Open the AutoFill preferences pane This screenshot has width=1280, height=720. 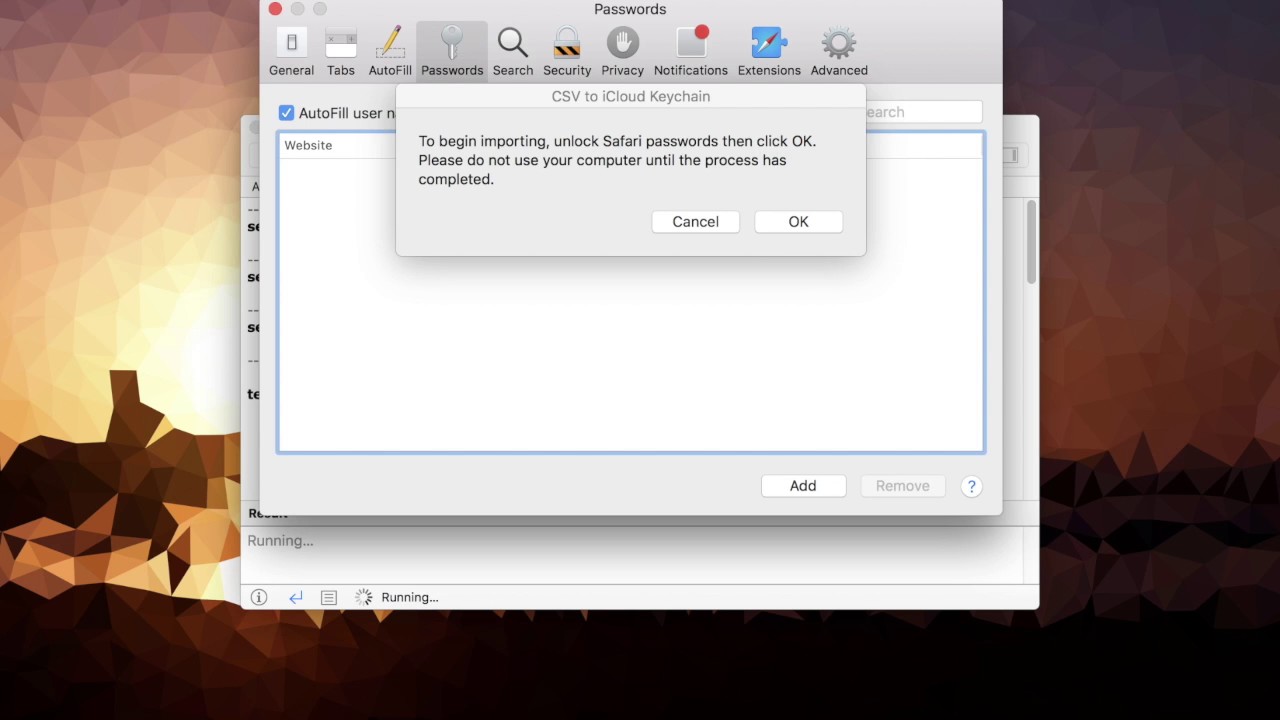coord(390,52)
